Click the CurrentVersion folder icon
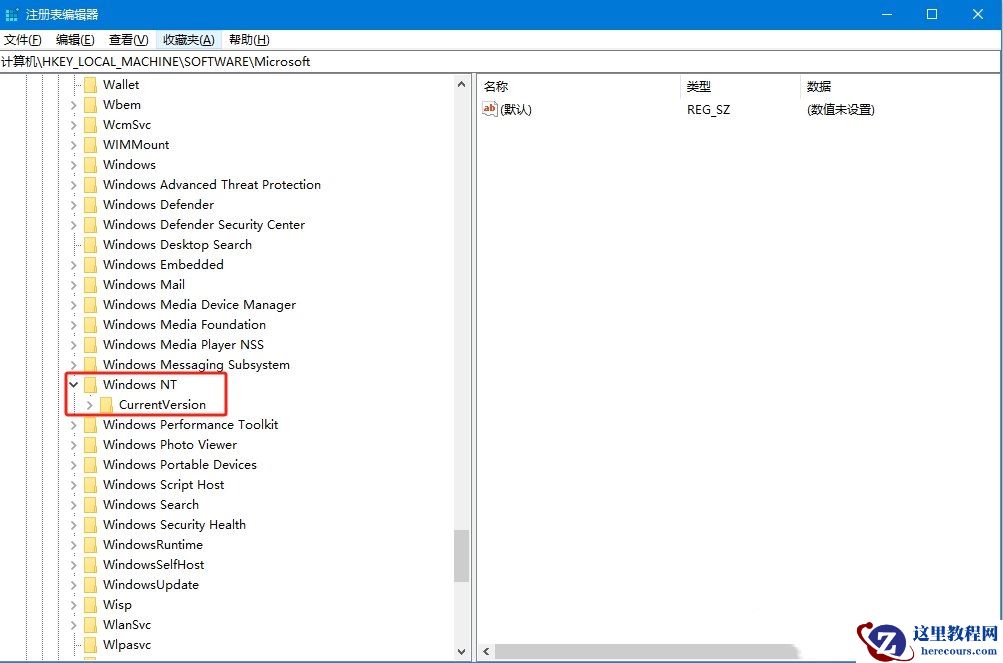This screenshot has width=1003, height=663. coord(104,404)
